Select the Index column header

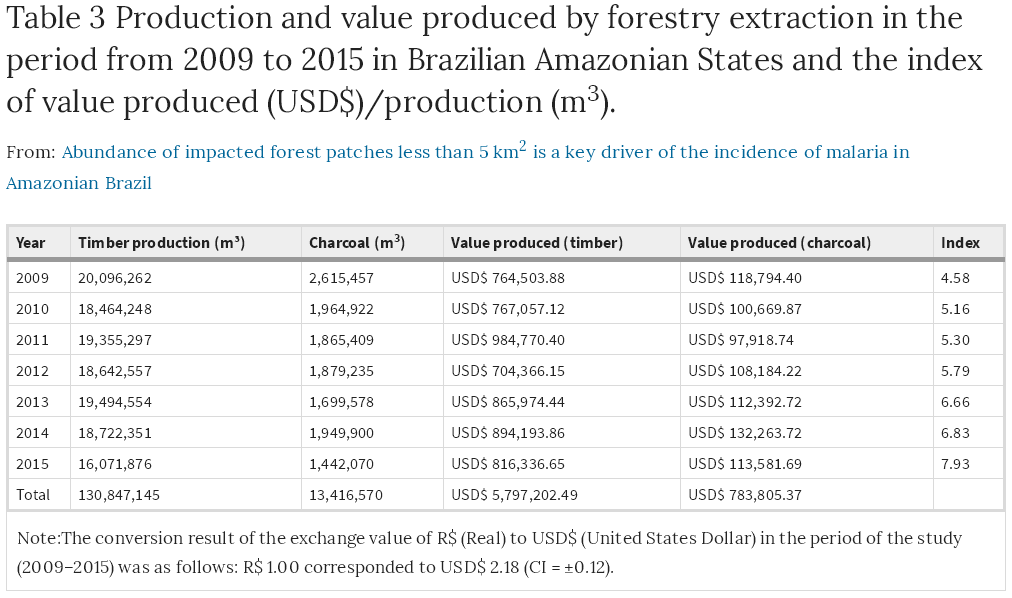click(x=960, y=243)
